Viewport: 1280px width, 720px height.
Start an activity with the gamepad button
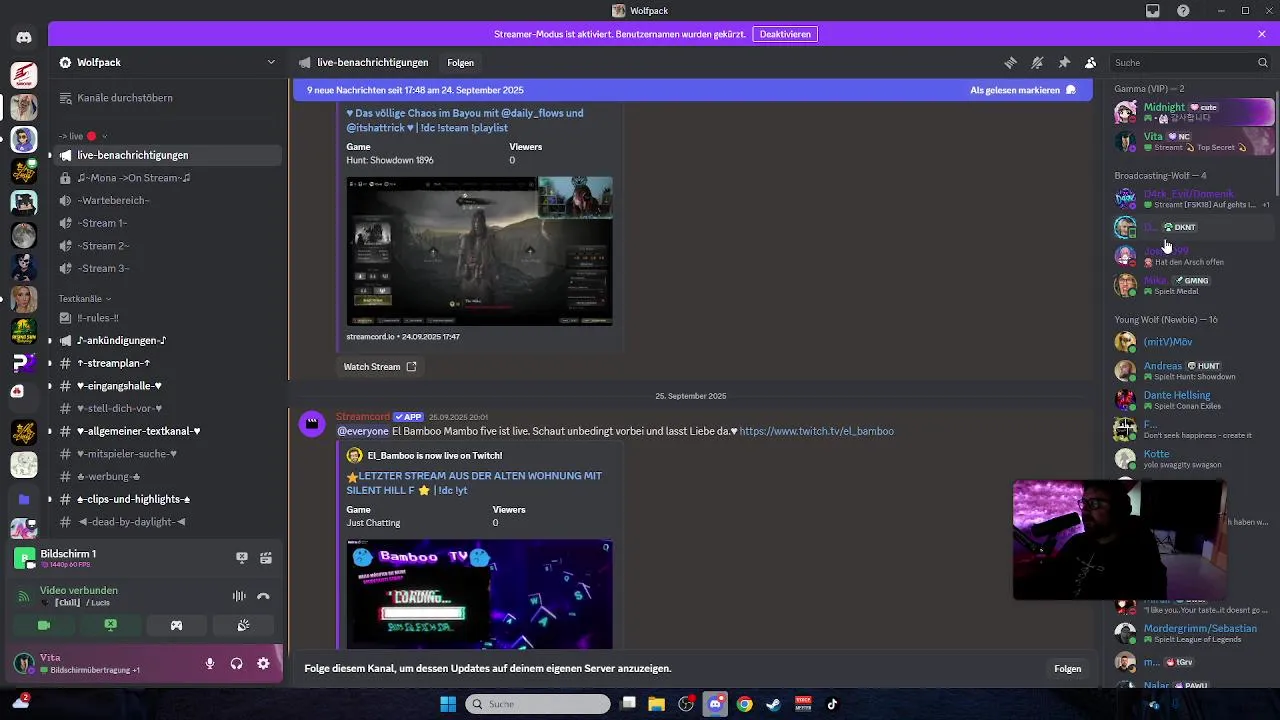177,625
